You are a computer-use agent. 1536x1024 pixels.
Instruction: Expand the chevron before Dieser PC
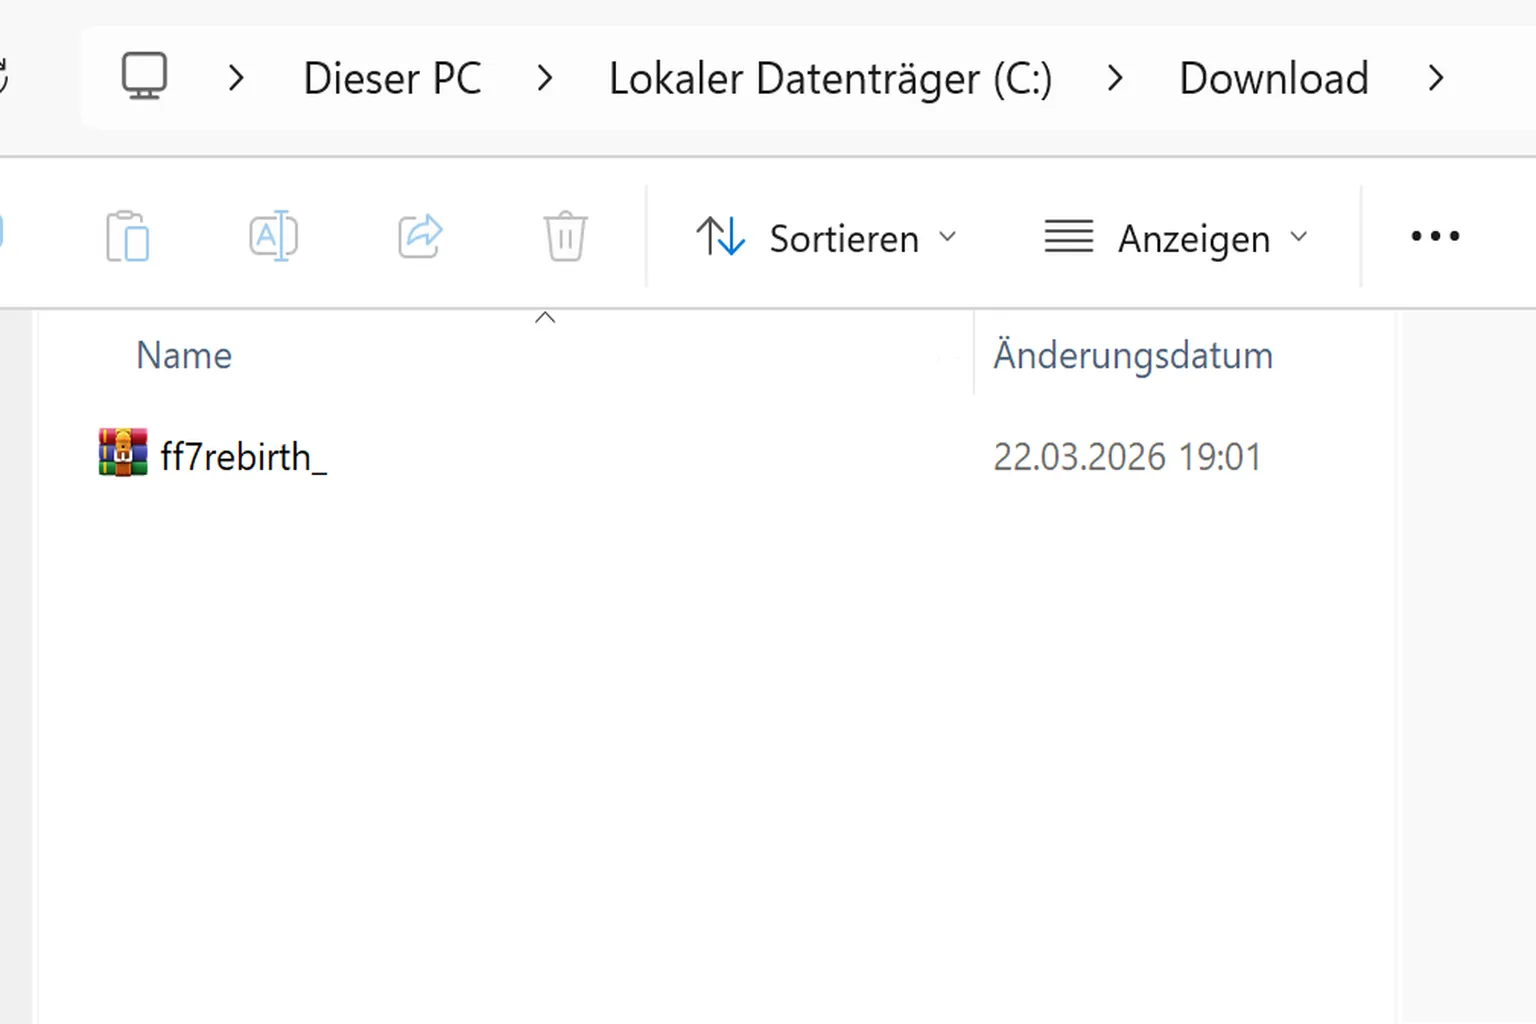pos(236,78)
